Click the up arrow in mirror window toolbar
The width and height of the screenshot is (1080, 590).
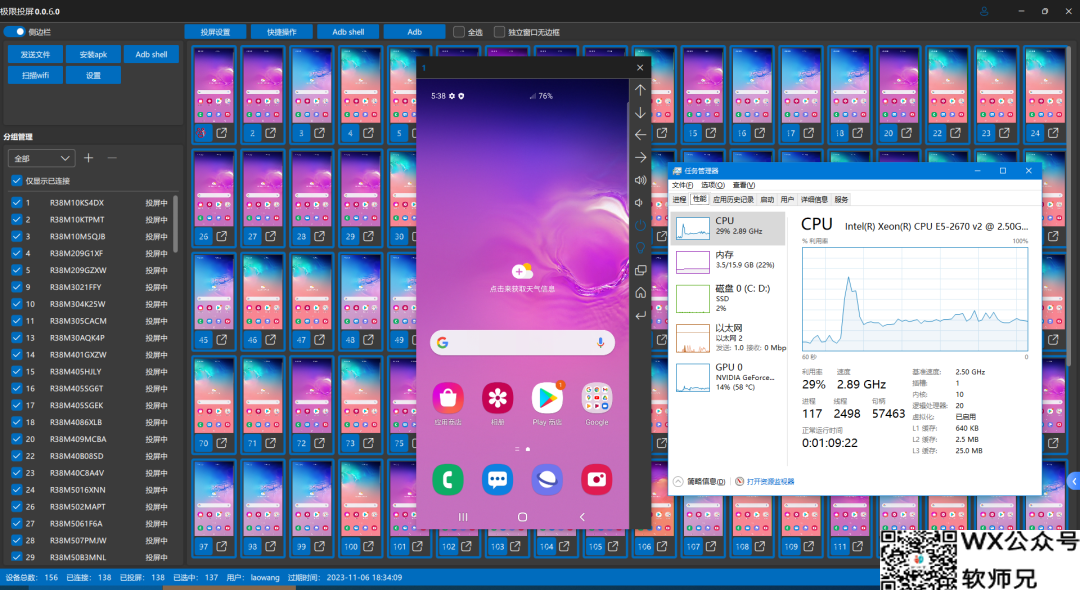click(x=641, y=90)
